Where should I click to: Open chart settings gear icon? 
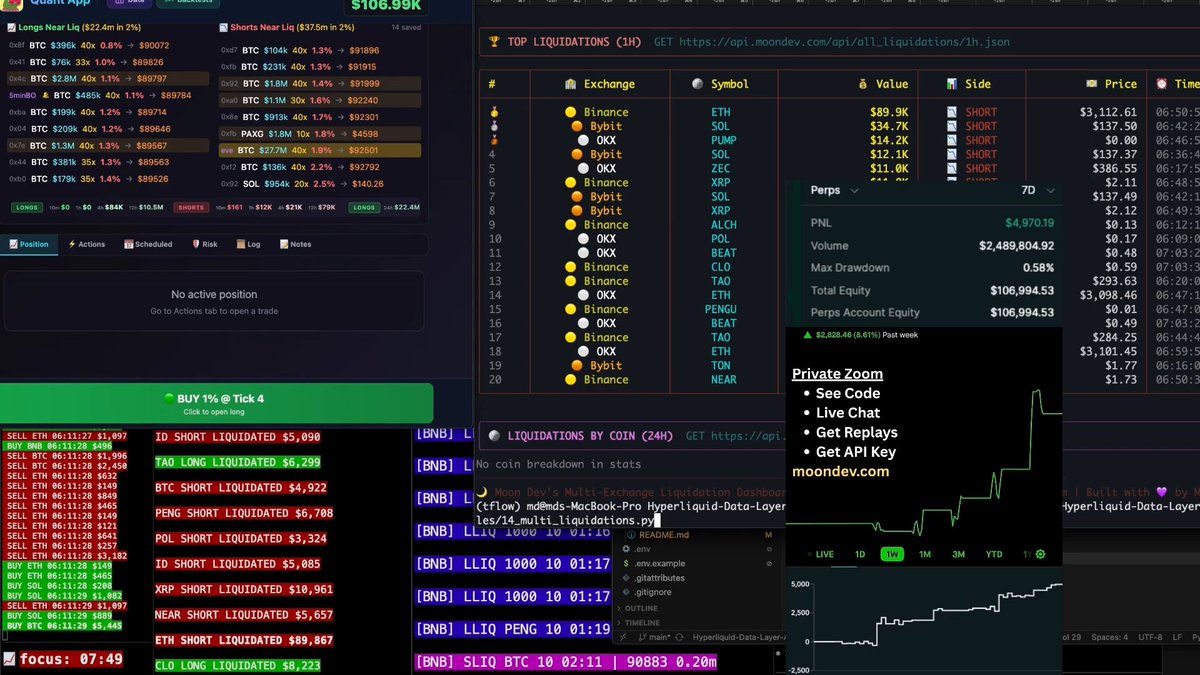[1041, 554]
